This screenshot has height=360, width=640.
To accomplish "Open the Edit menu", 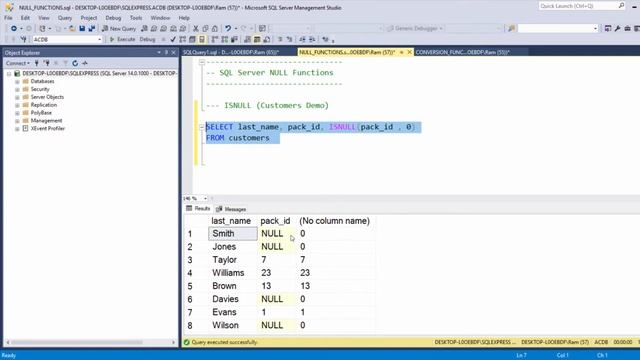I will pos(25,18).
